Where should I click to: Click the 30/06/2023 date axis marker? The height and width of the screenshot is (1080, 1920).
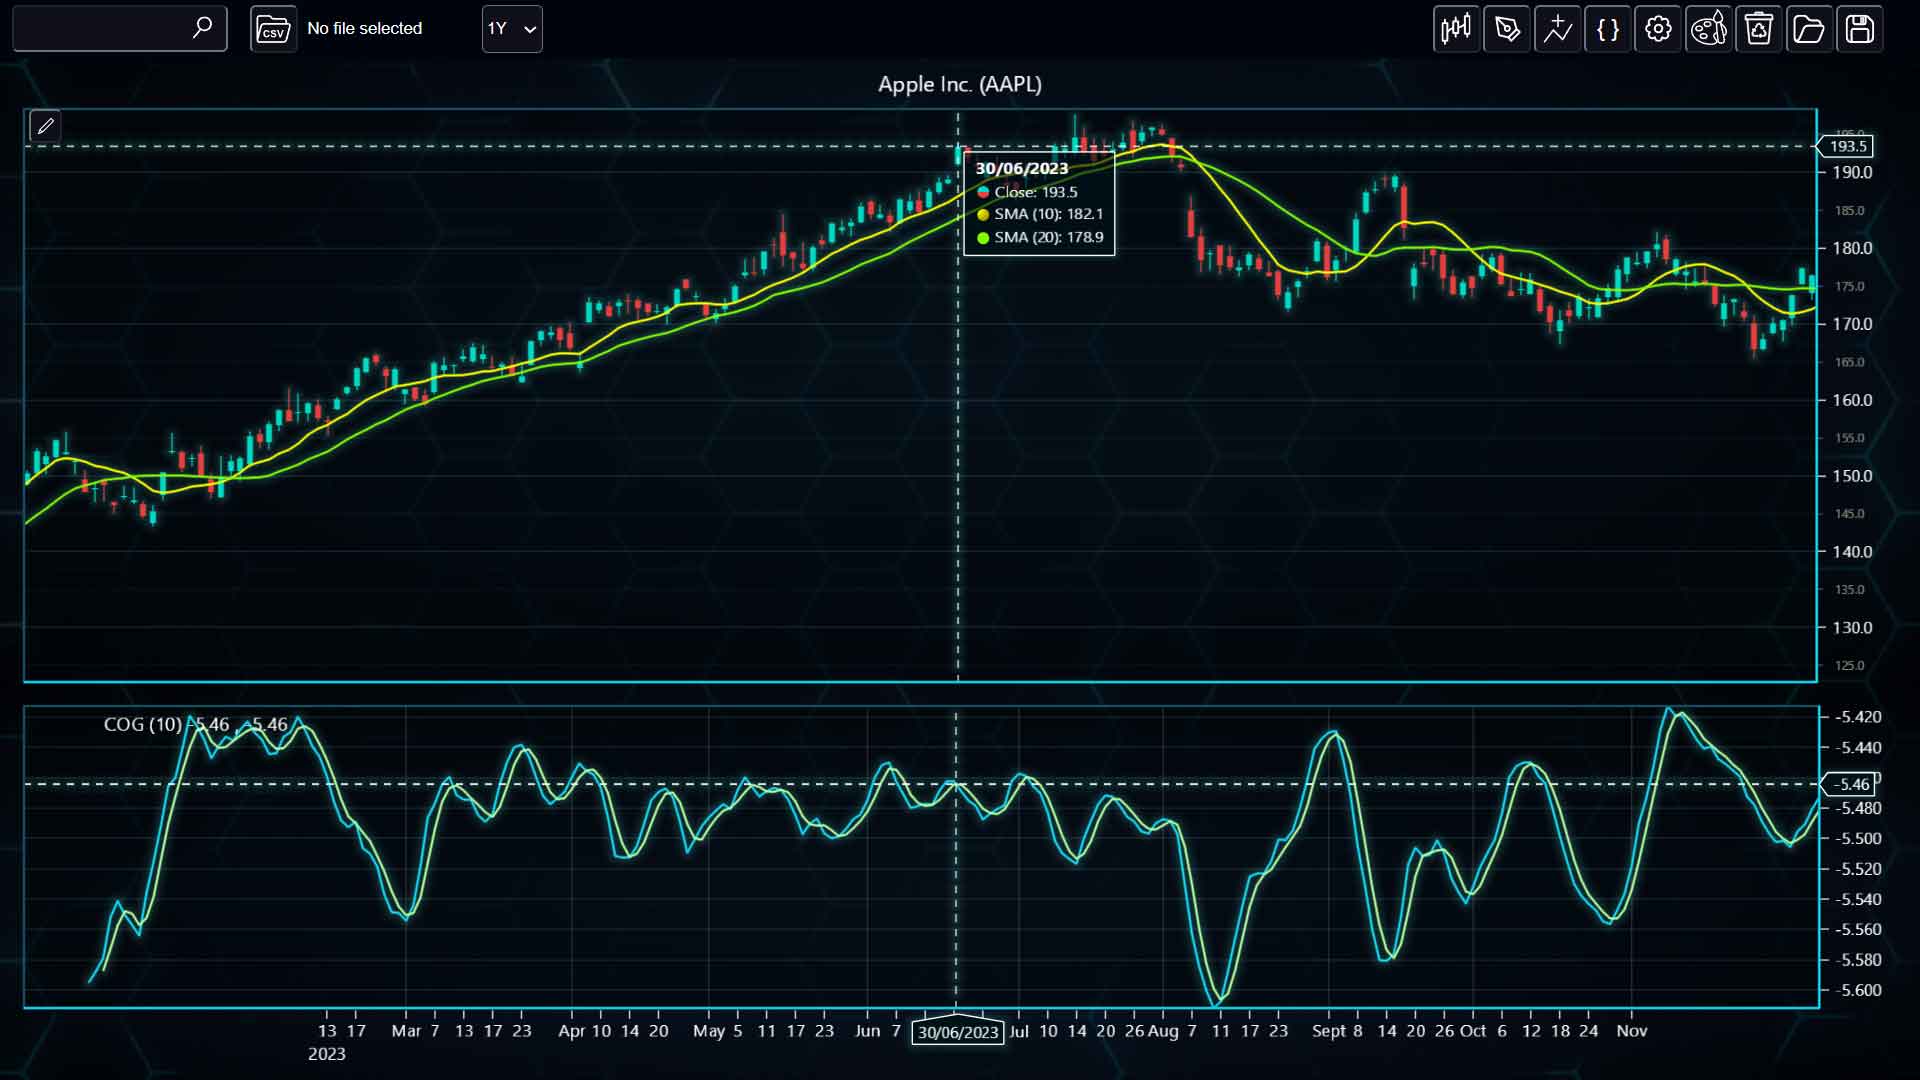click(958, 1032)
